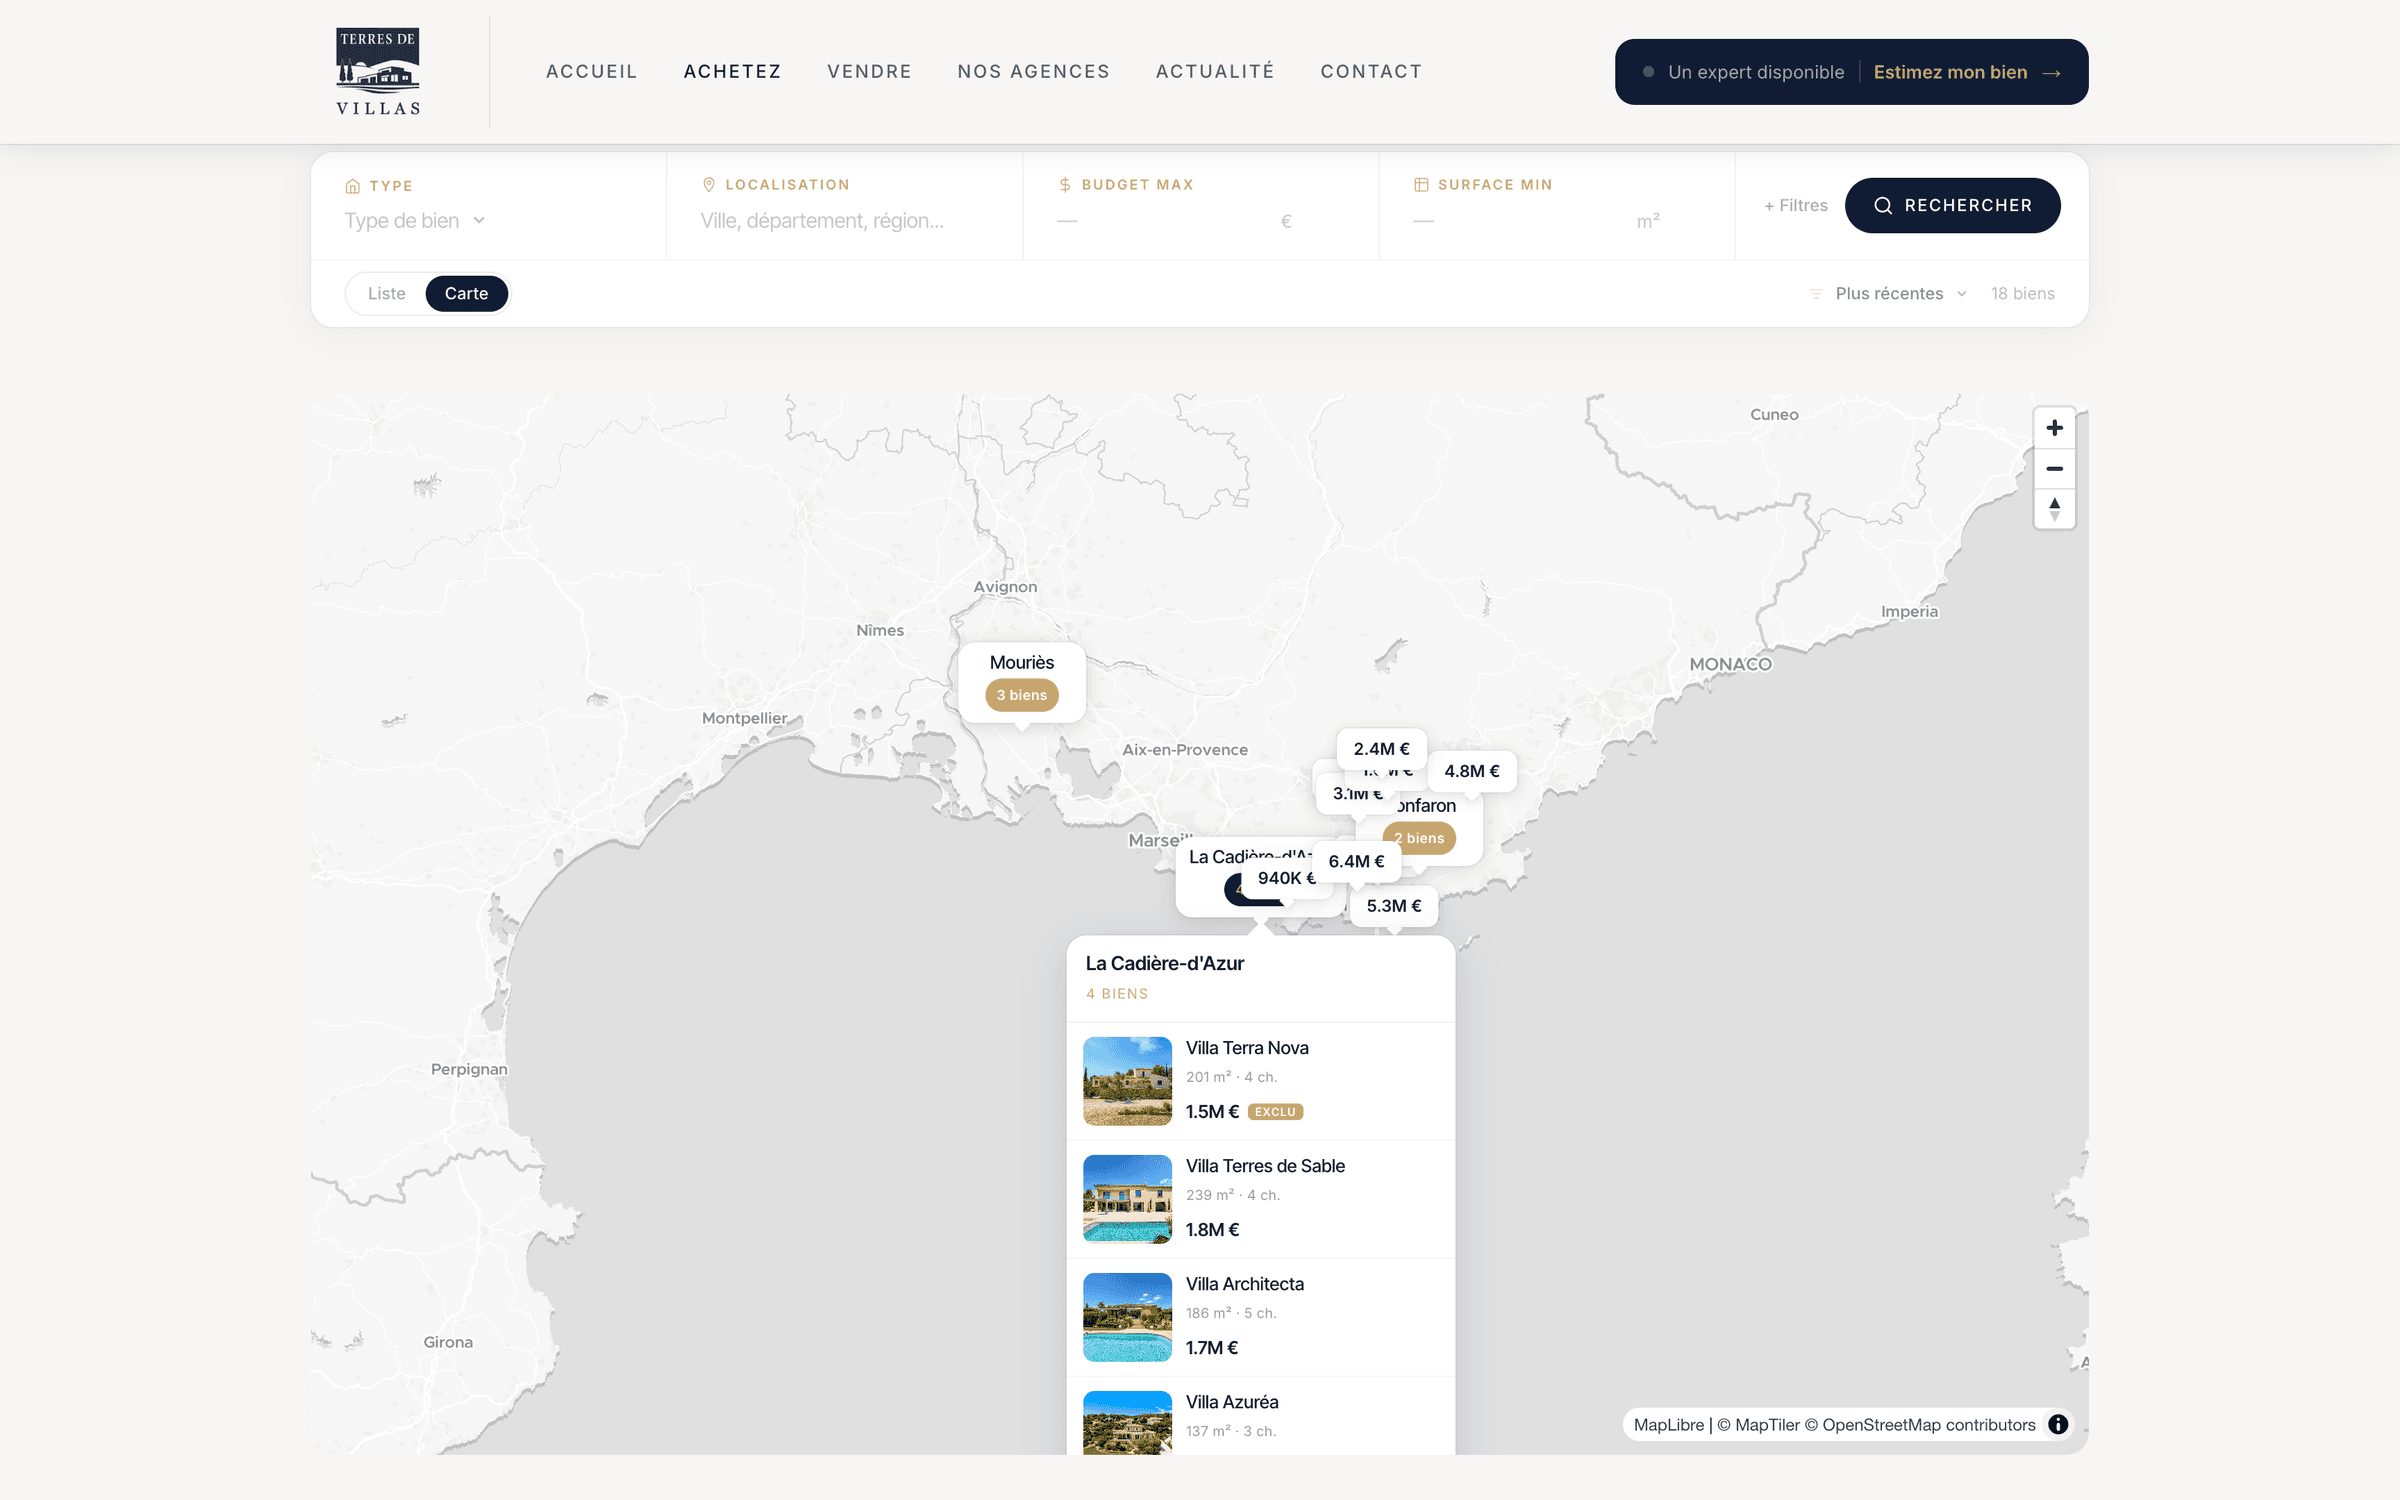
Task: Open the VENDRE menu item
Action: pos(869,71)
